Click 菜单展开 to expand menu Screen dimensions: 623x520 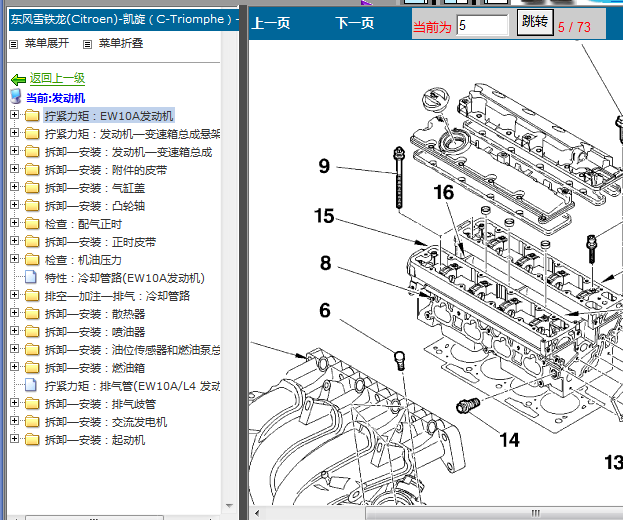pos(47,43)
